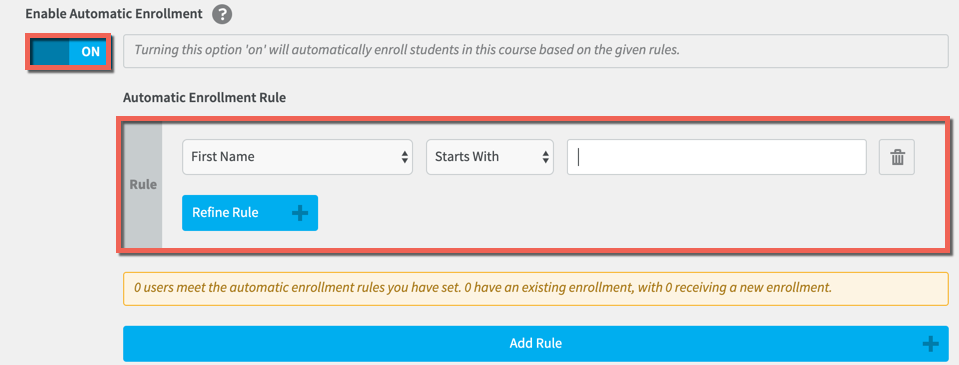The image size is (959, 365).
Task: Click the plus icon on the Add Rule bar
Action: 930,344
